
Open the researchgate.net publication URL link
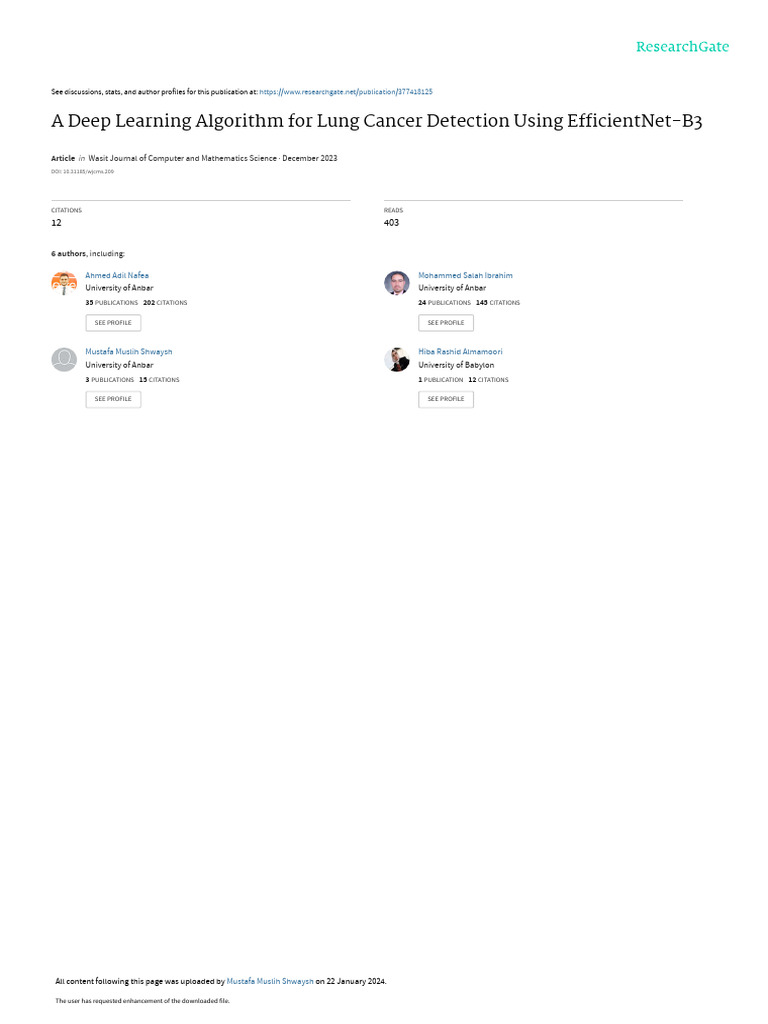coord(346,92)
